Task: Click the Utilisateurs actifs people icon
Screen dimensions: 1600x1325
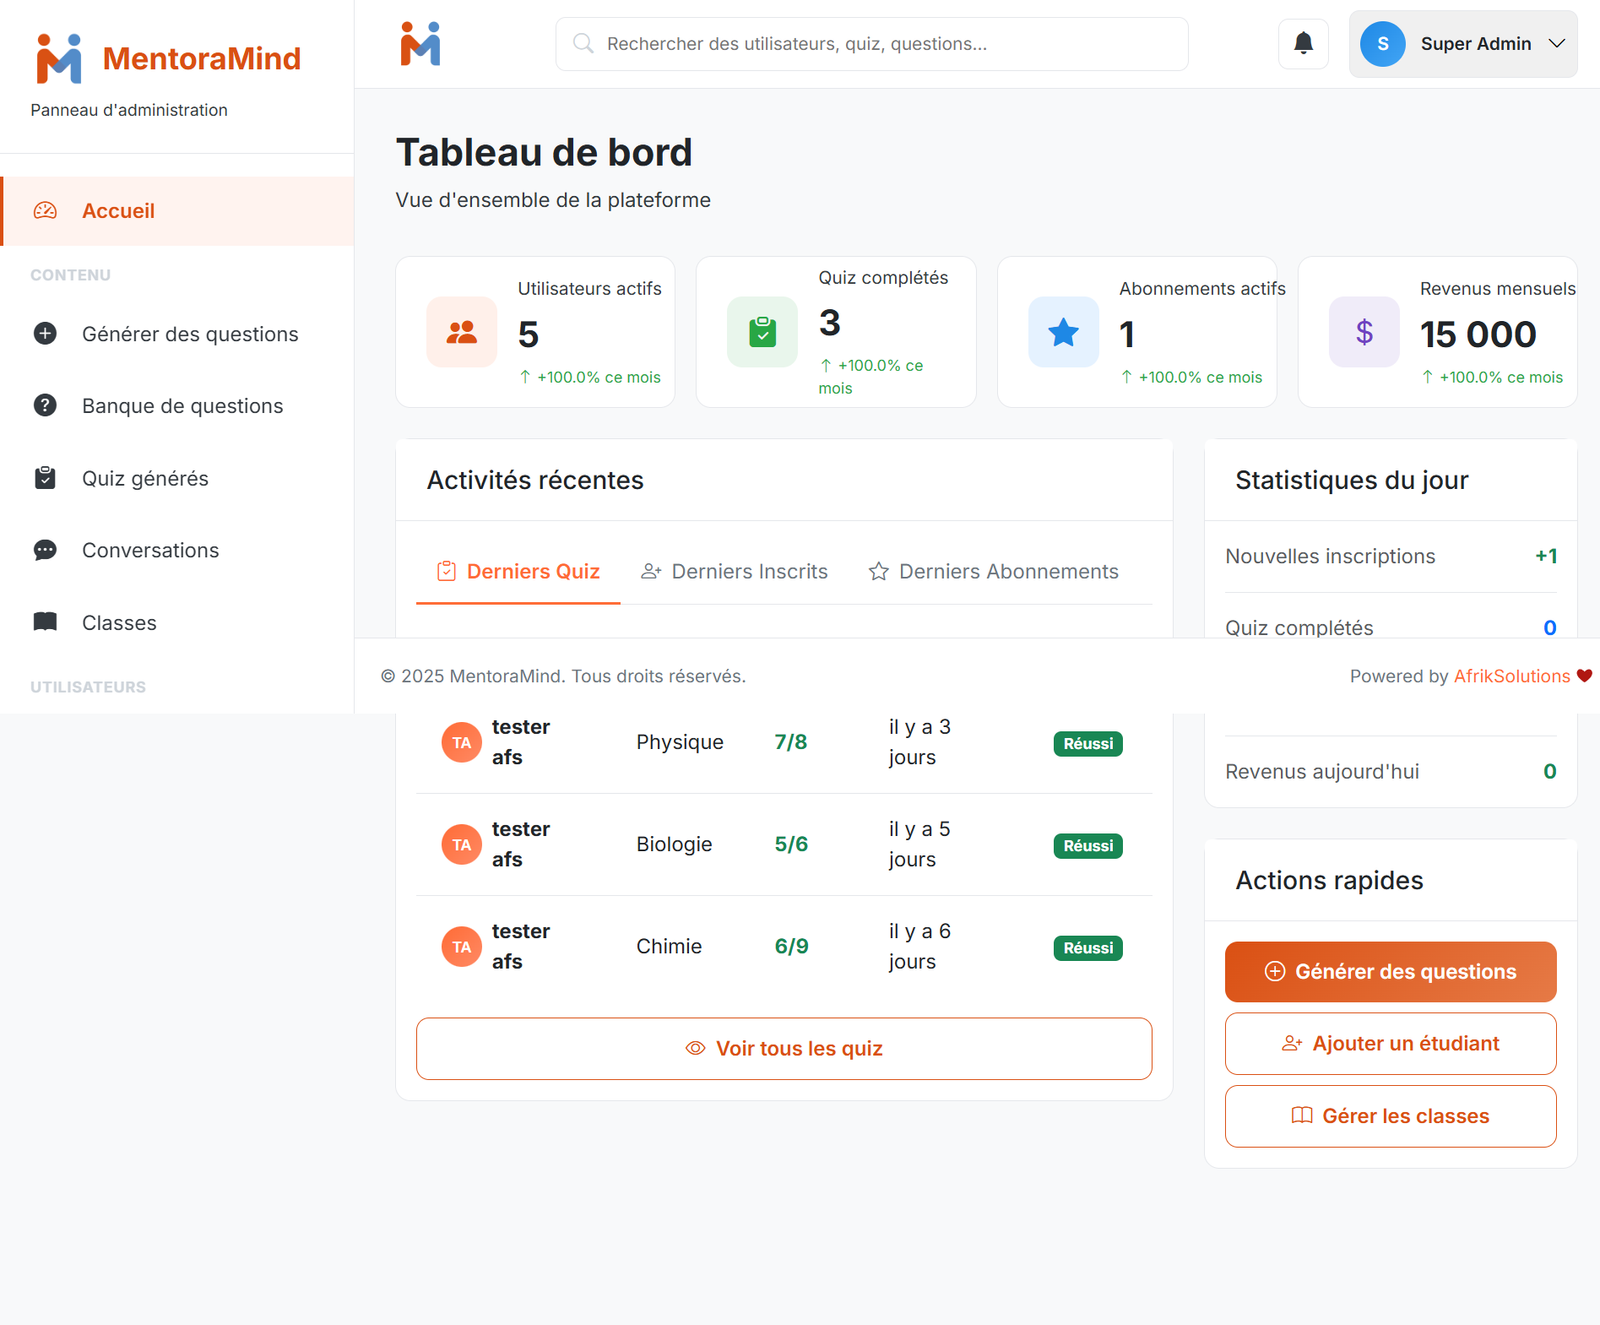Action: [x=461, y=332]
